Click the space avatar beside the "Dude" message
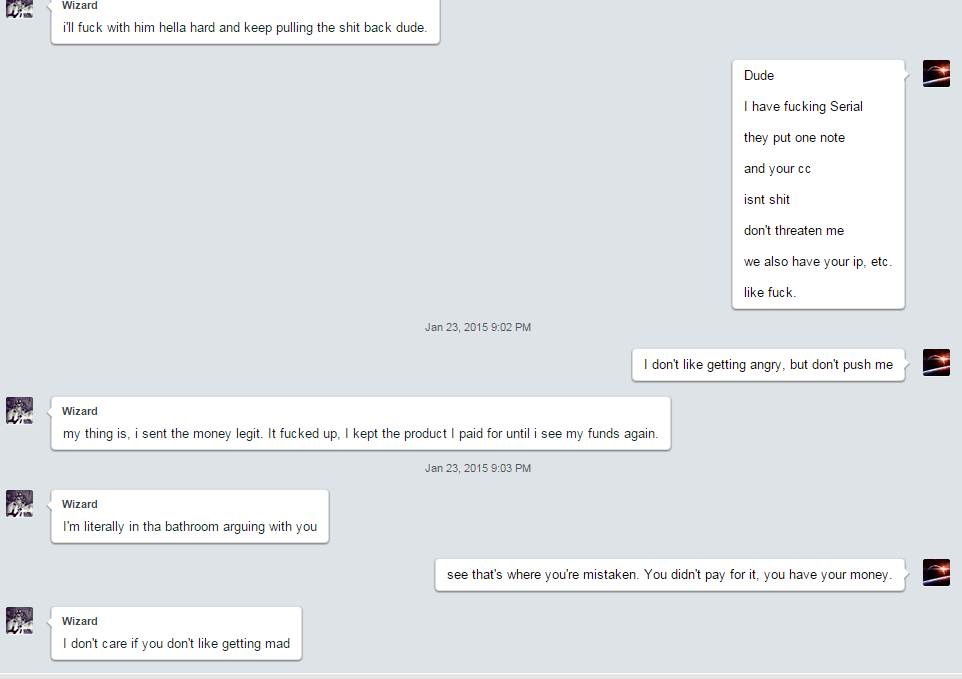 pos(936,74)
